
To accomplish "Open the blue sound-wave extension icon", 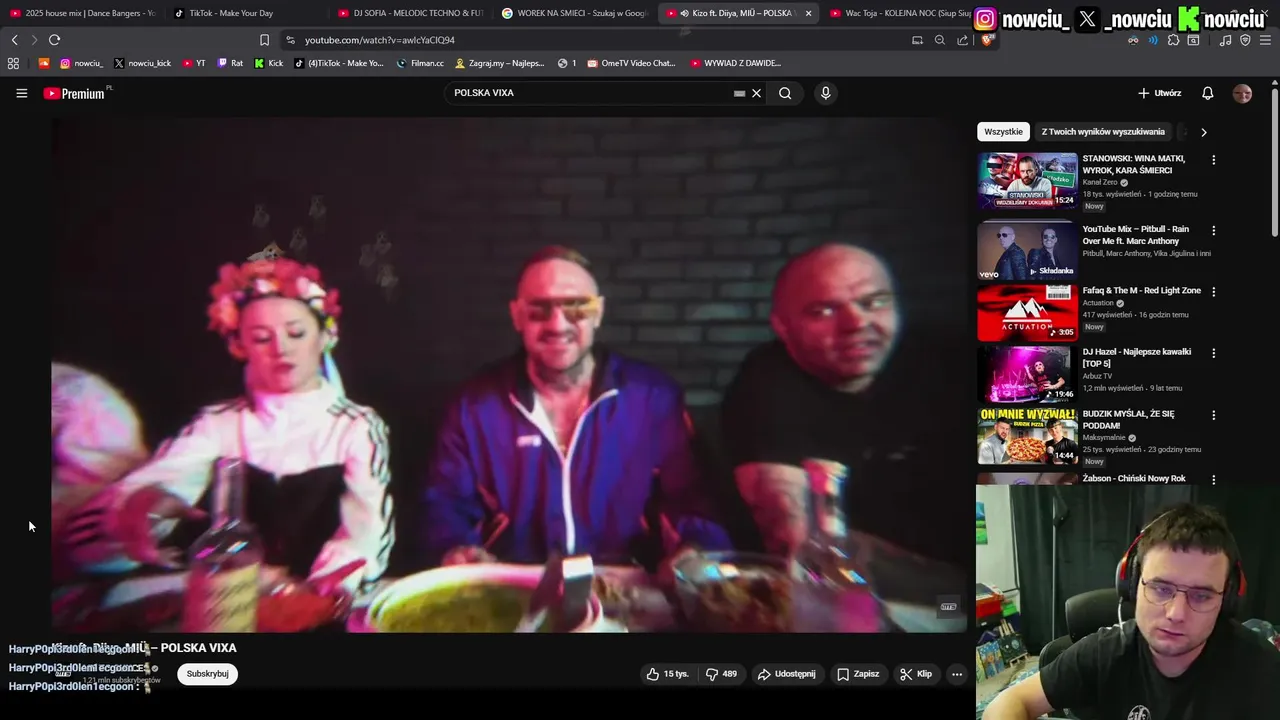I will pos(1153,40).
